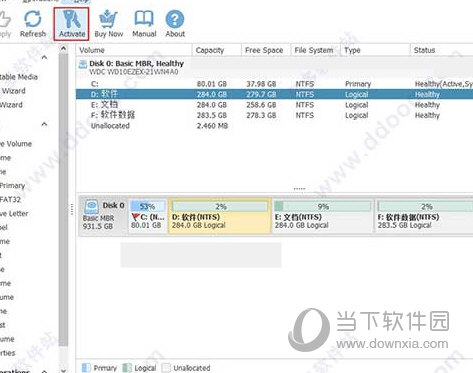The image size is (473, 373).
Task: Sort by the File System column header
Action: [x=315, y=50]
